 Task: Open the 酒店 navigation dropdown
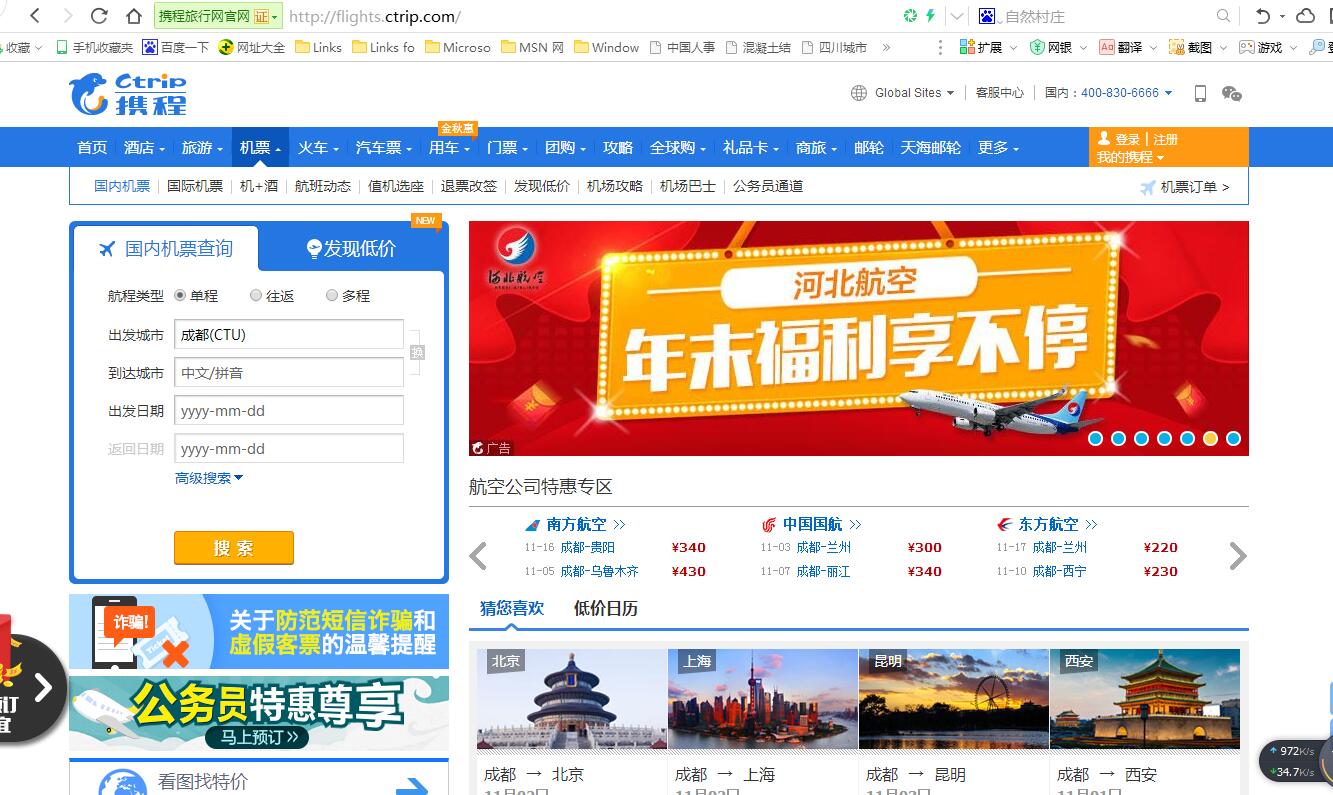click(144, 147)
